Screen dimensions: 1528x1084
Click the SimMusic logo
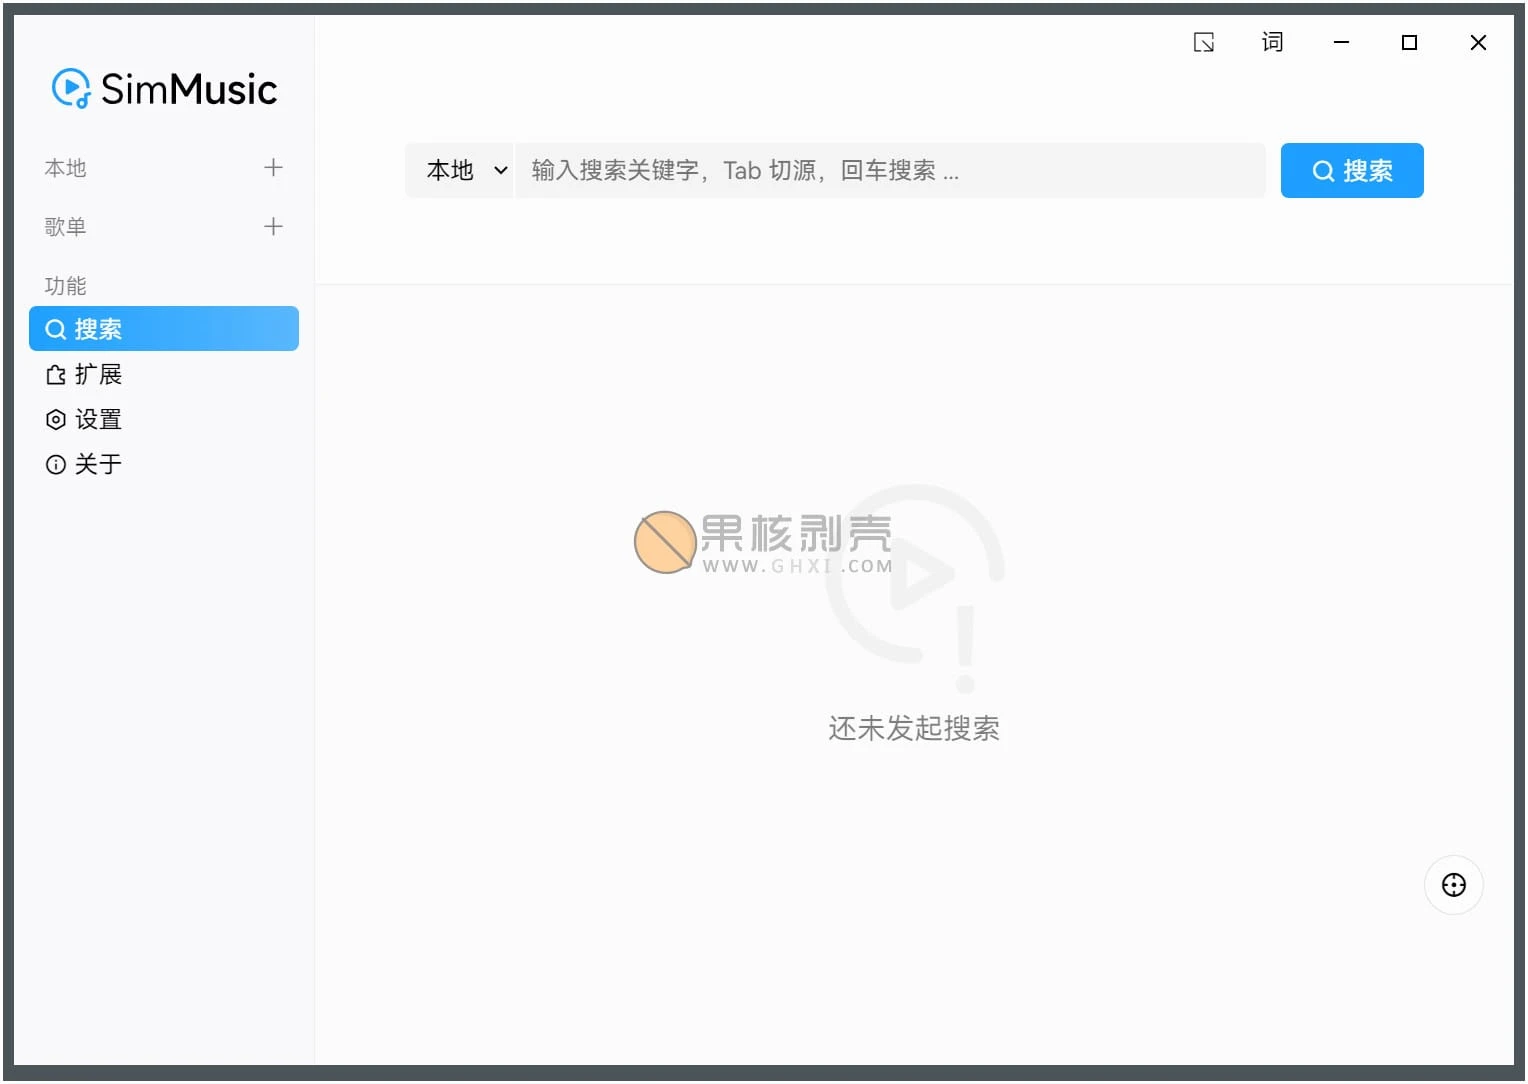click(x=163, y=88)
